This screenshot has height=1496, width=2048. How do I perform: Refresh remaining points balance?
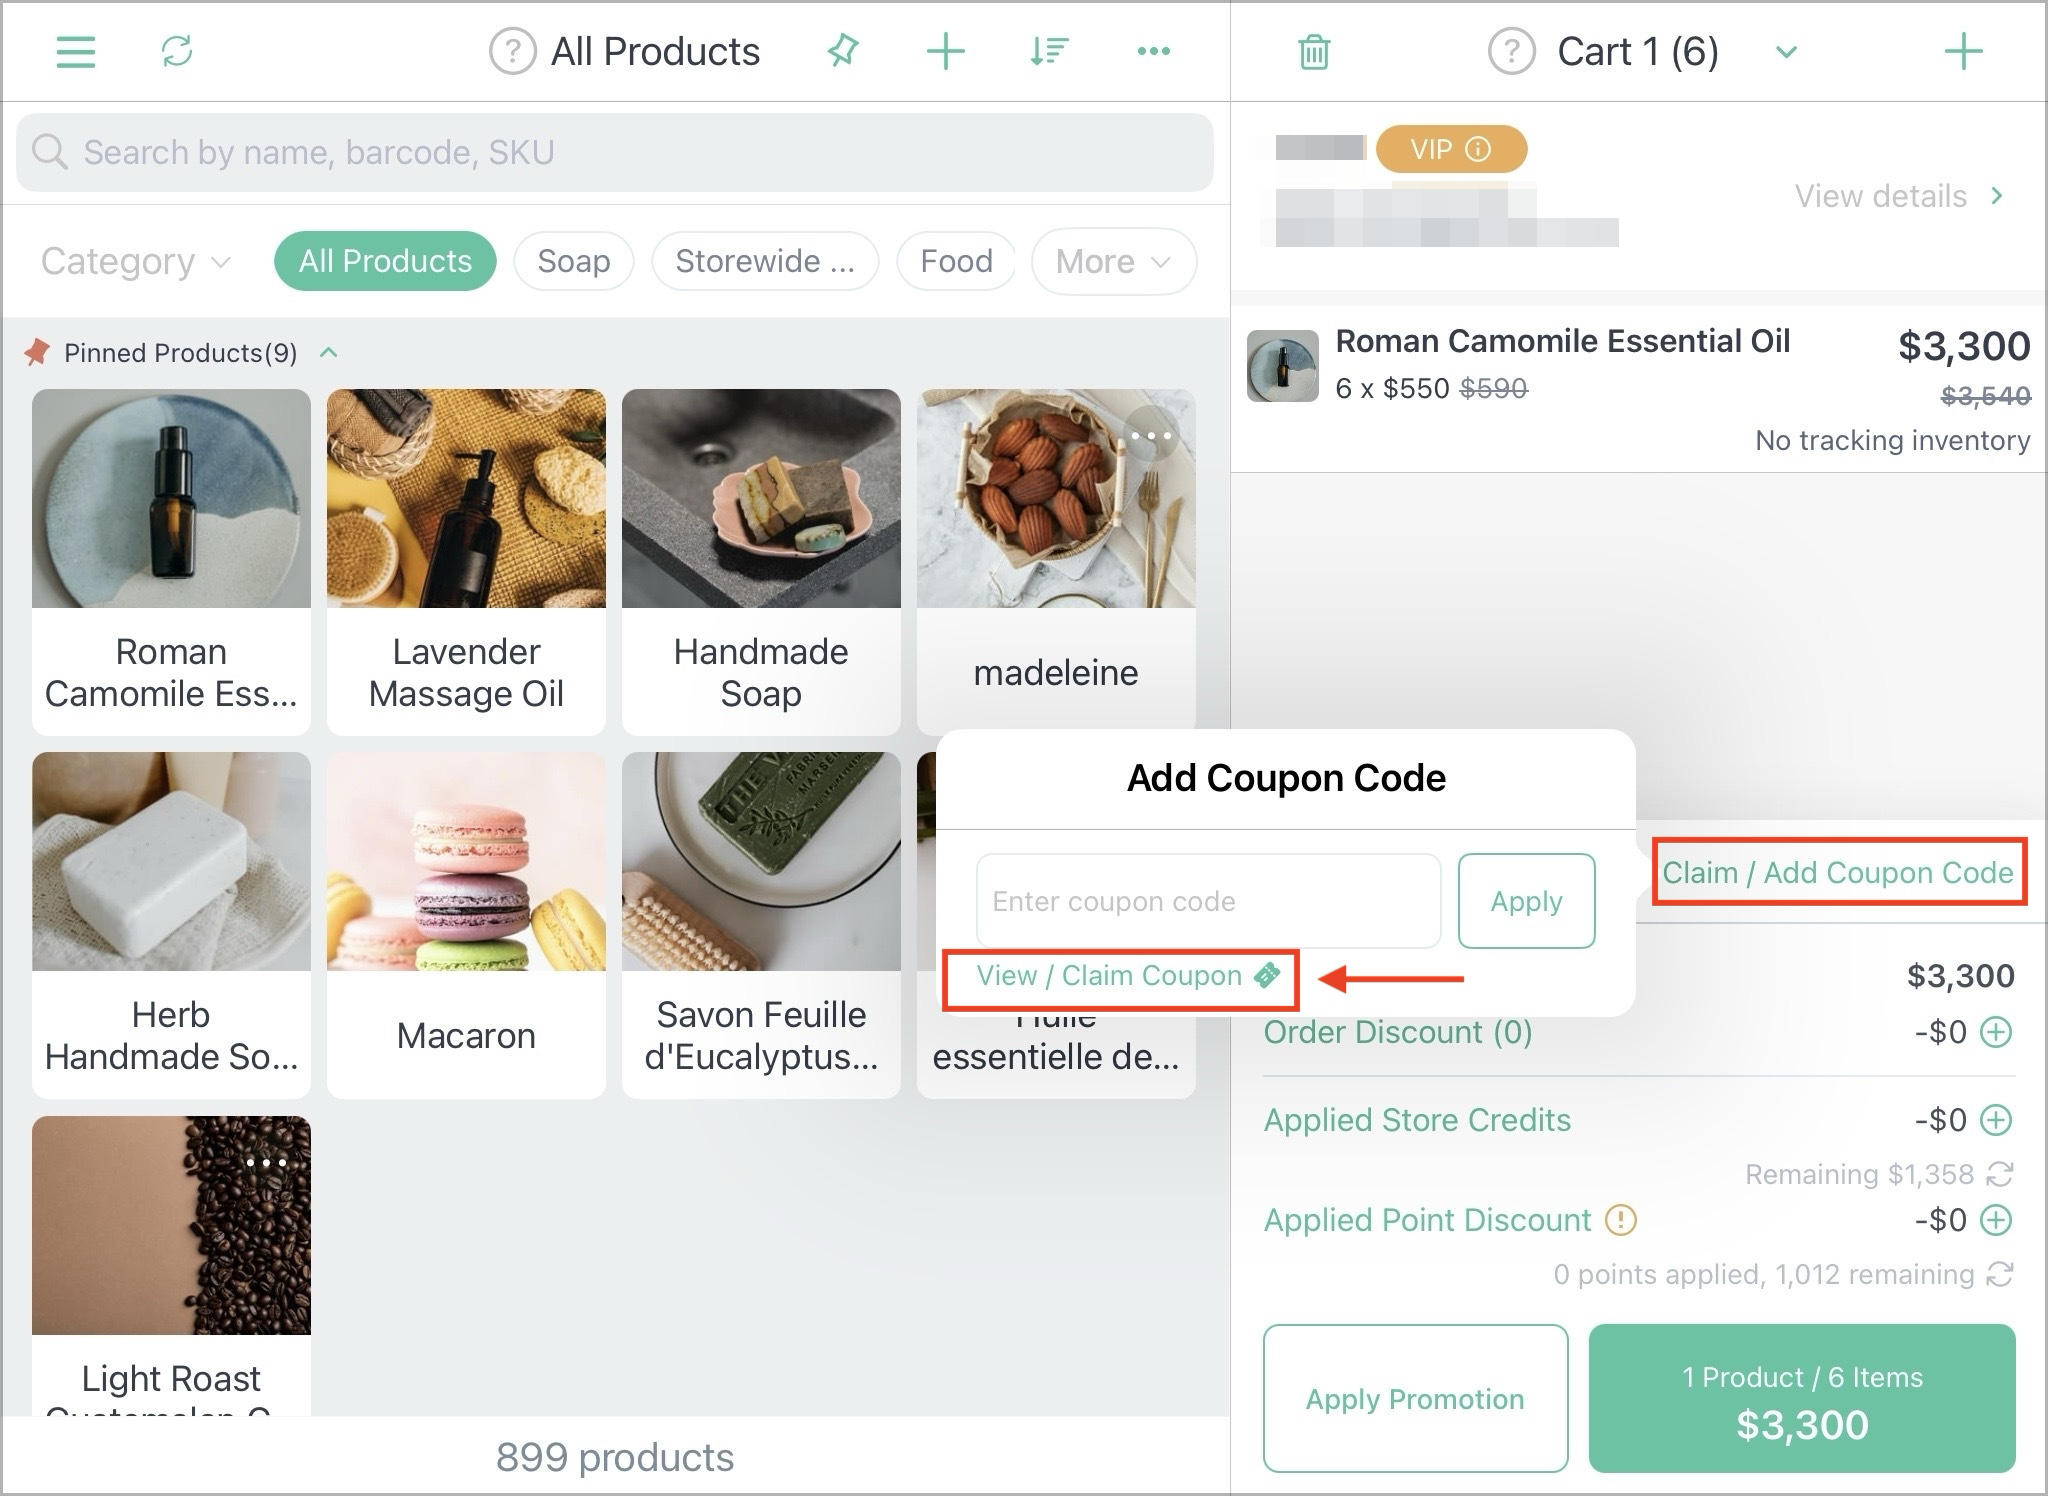coord(1999,1273)
